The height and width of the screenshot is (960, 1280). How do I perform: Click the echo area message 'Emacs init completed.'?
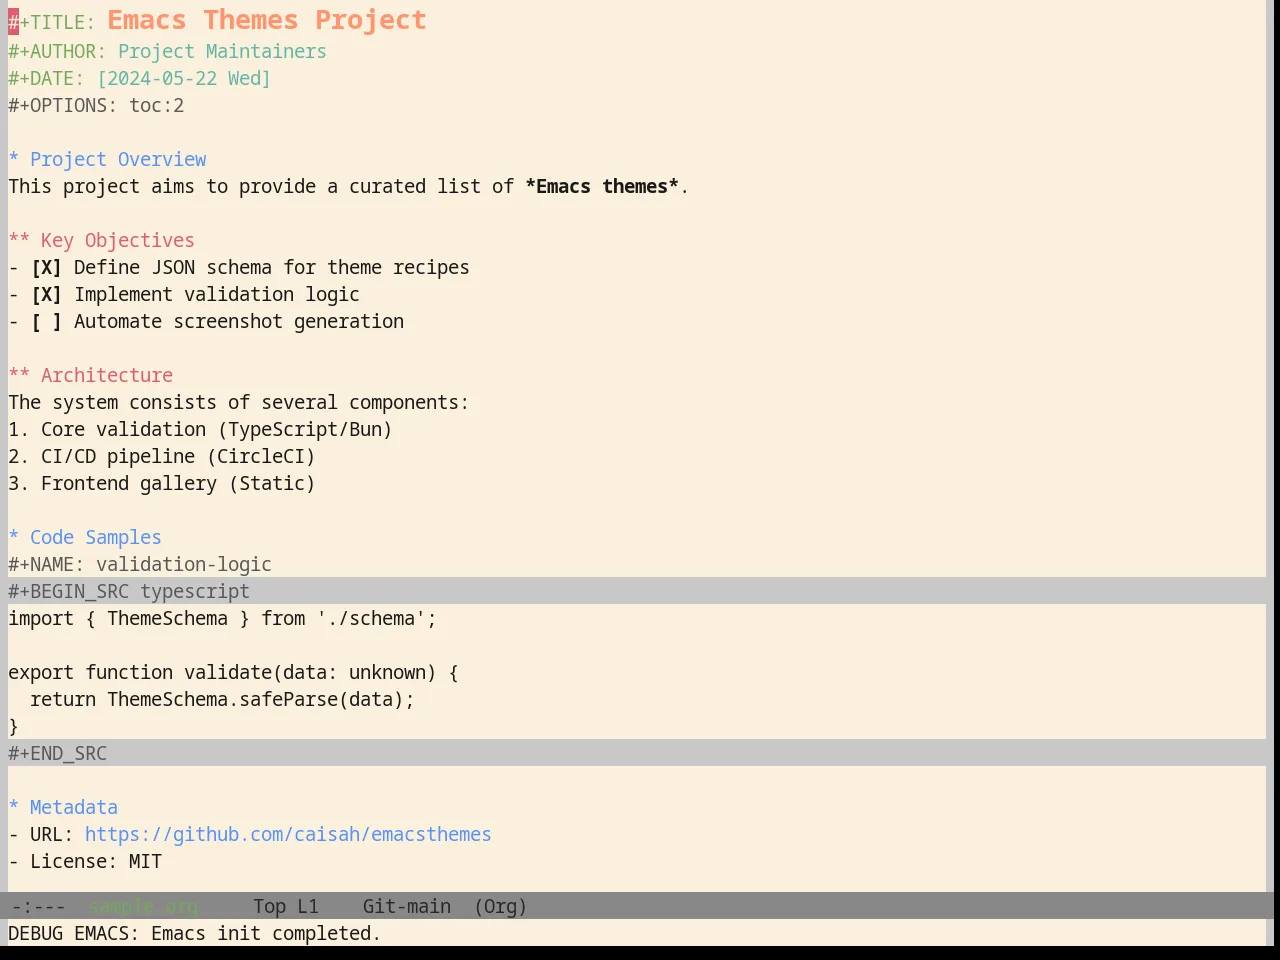(266, 934)
